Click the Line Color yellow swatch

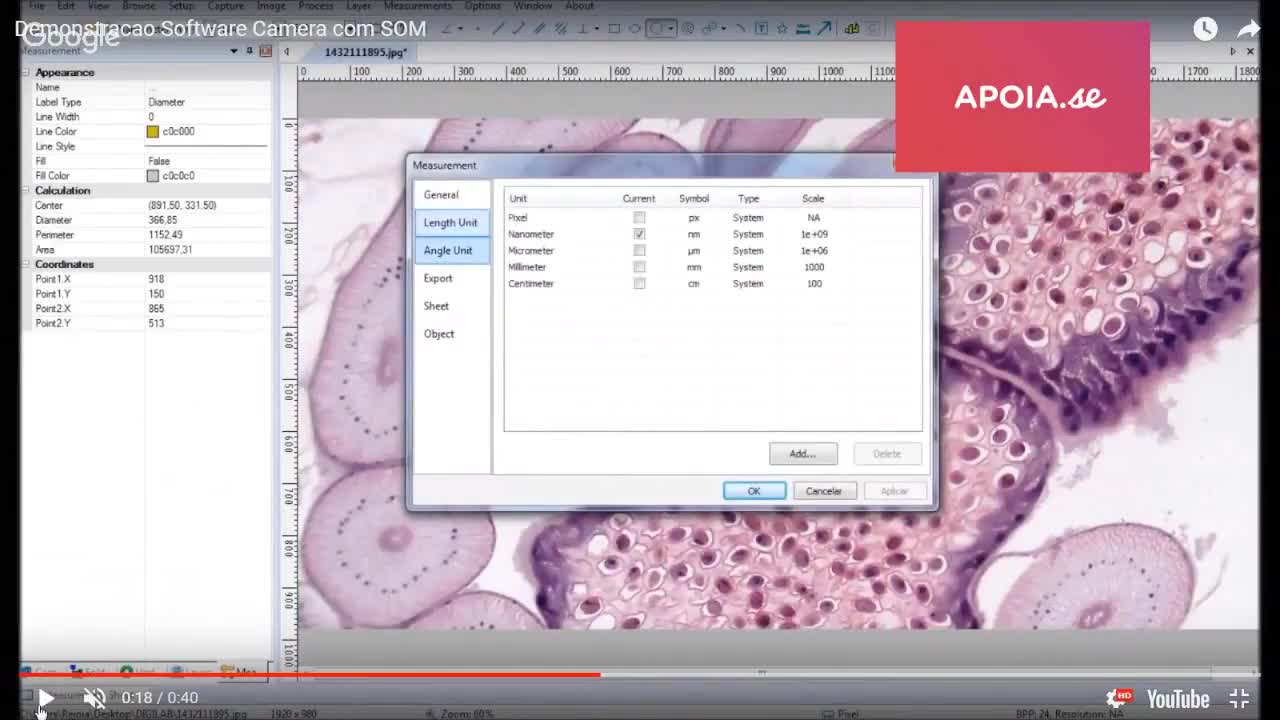pyautogui.click(x=153, y=131)
